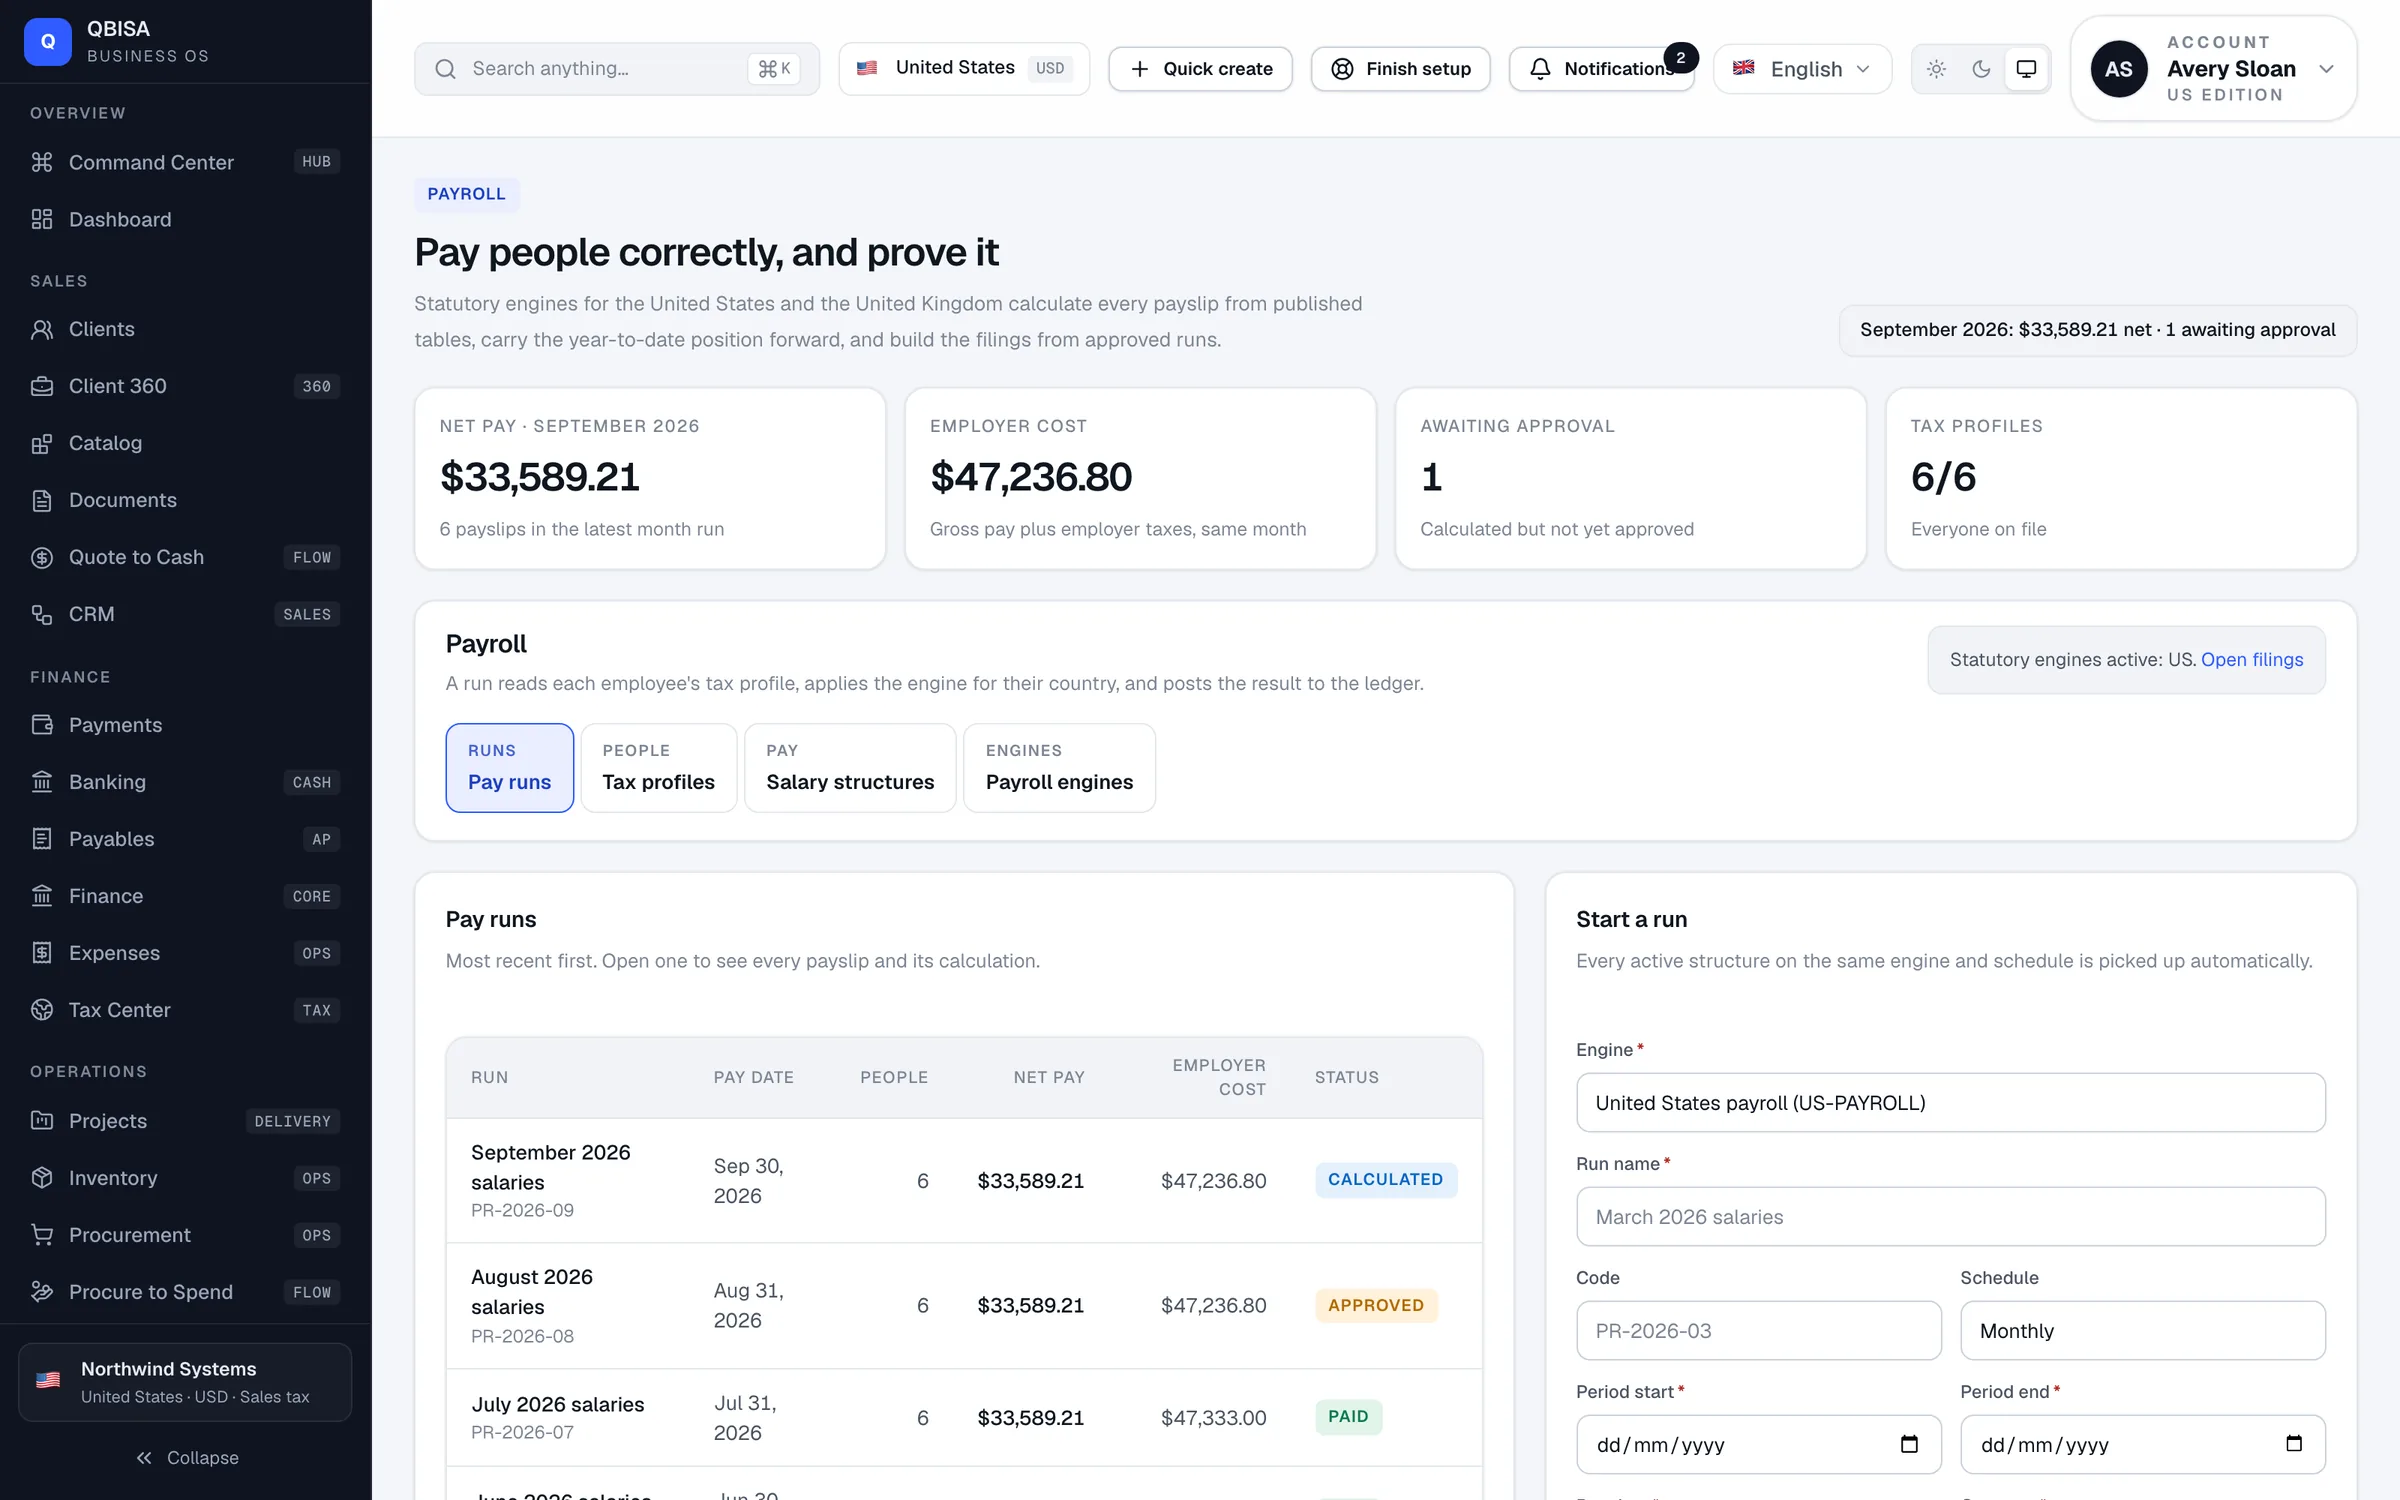2400x1500 pixels.
Task: Switch to the Tax profiles tab
Action: pyautogui.click(x=658, y=768)
